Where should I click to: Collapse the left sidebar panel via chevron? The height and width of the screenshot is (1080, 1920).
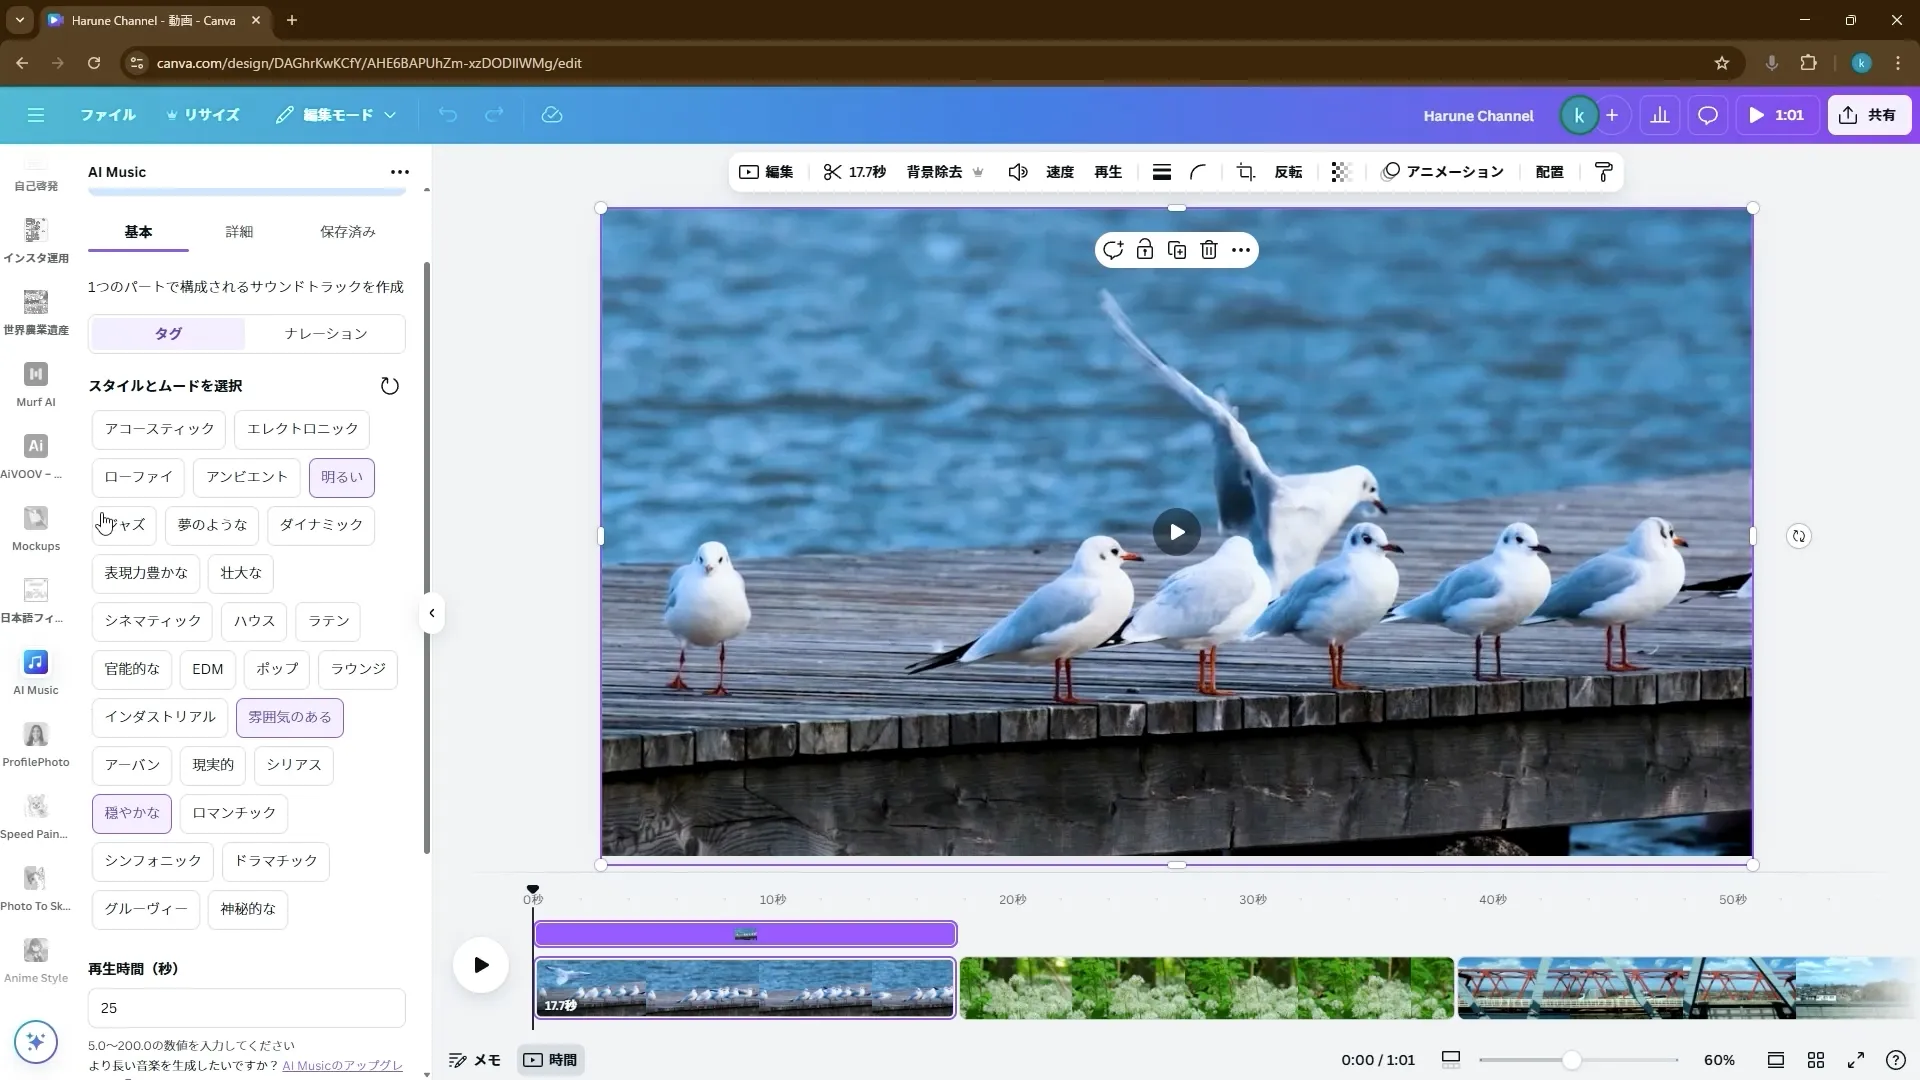[431, 612]
